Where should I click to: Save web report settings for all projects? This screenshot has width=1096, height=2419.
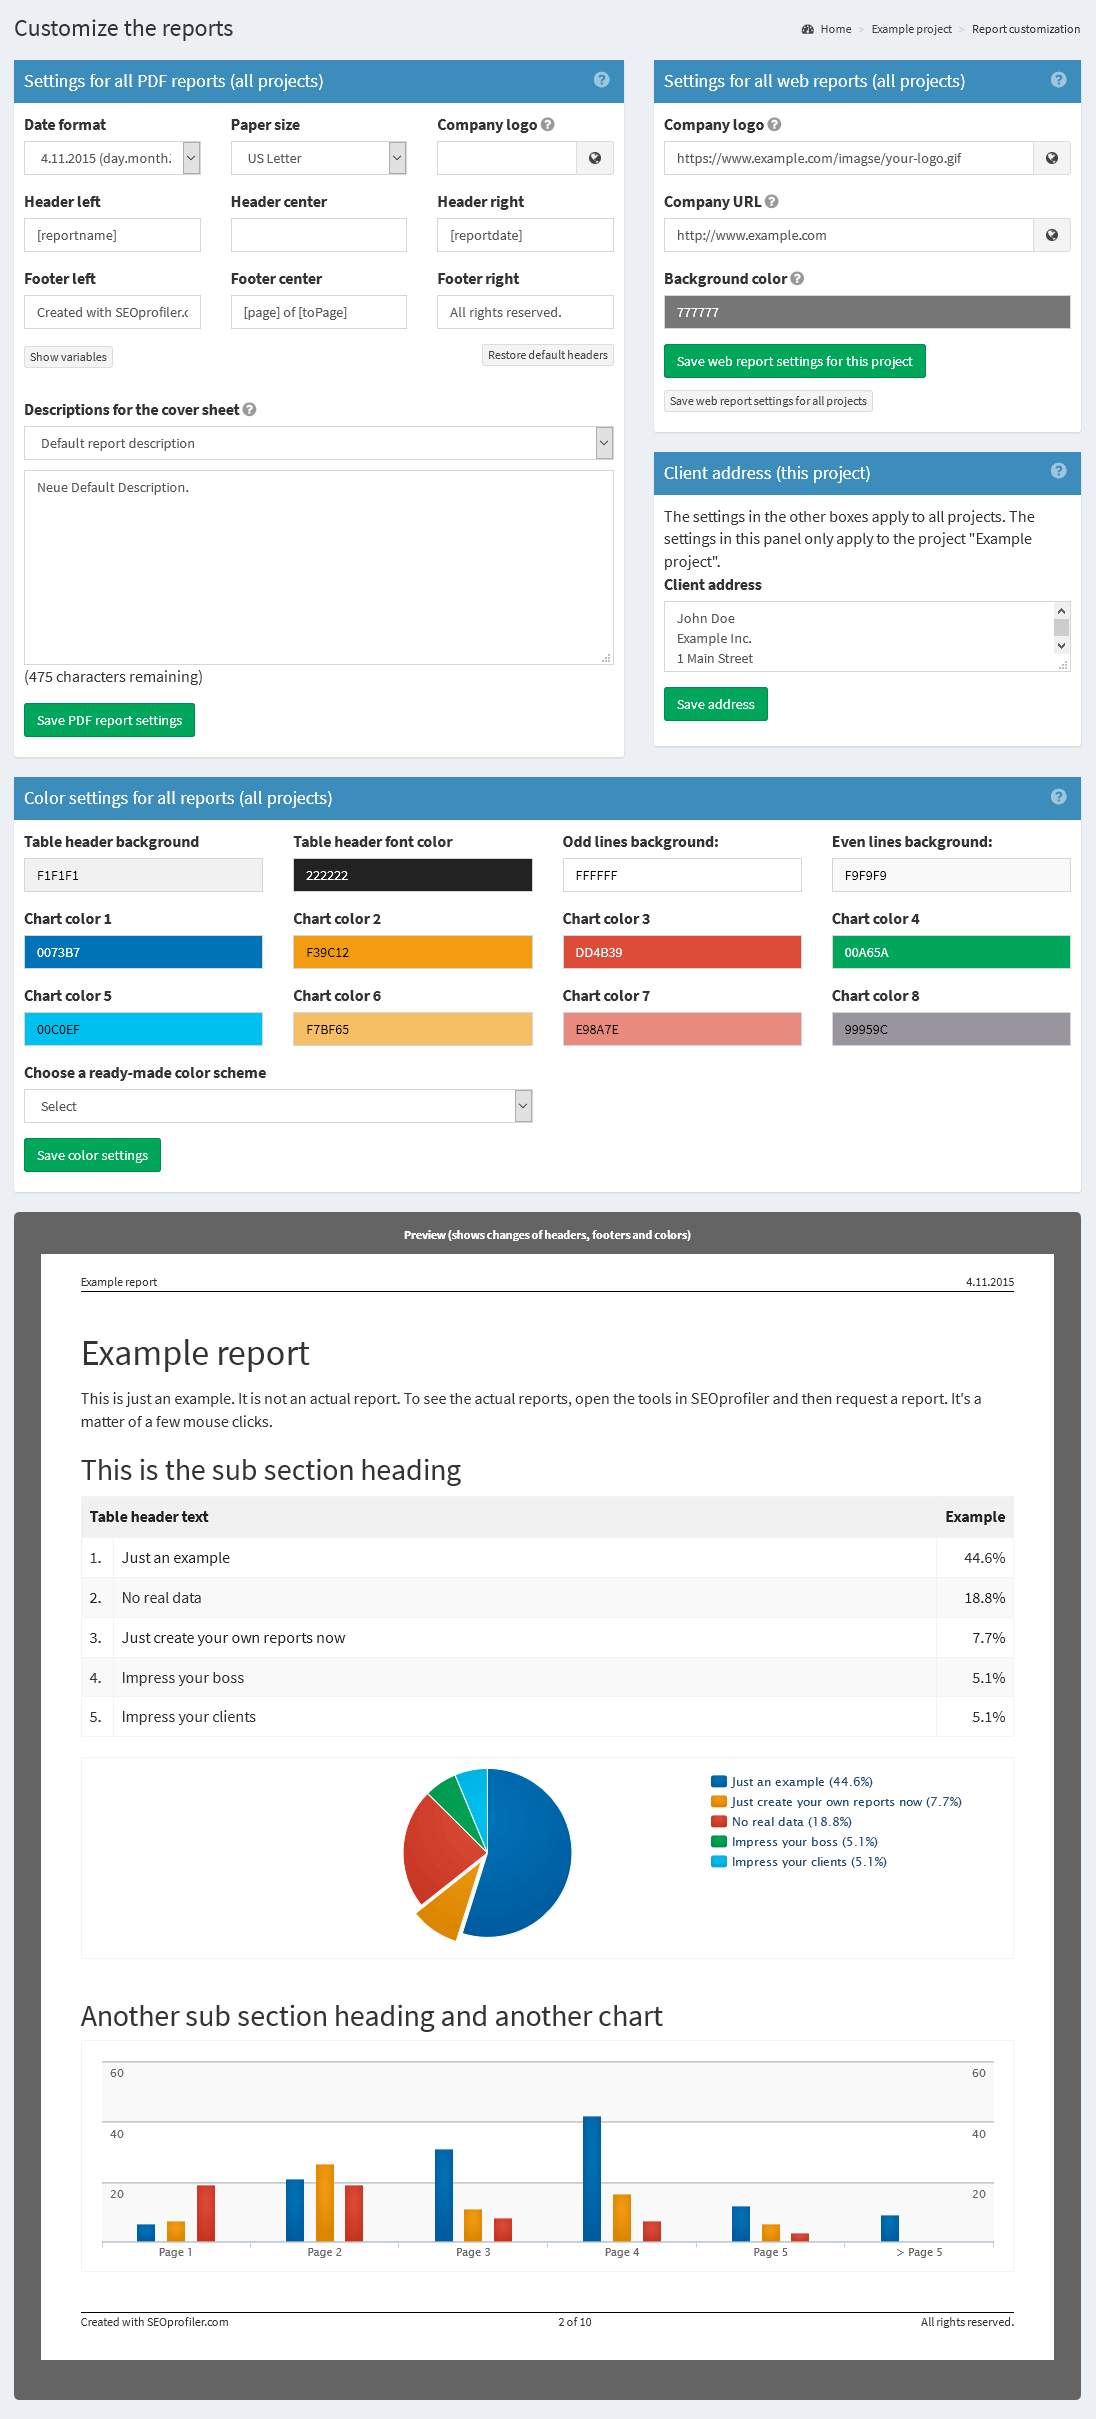click(x=768, y=401)
